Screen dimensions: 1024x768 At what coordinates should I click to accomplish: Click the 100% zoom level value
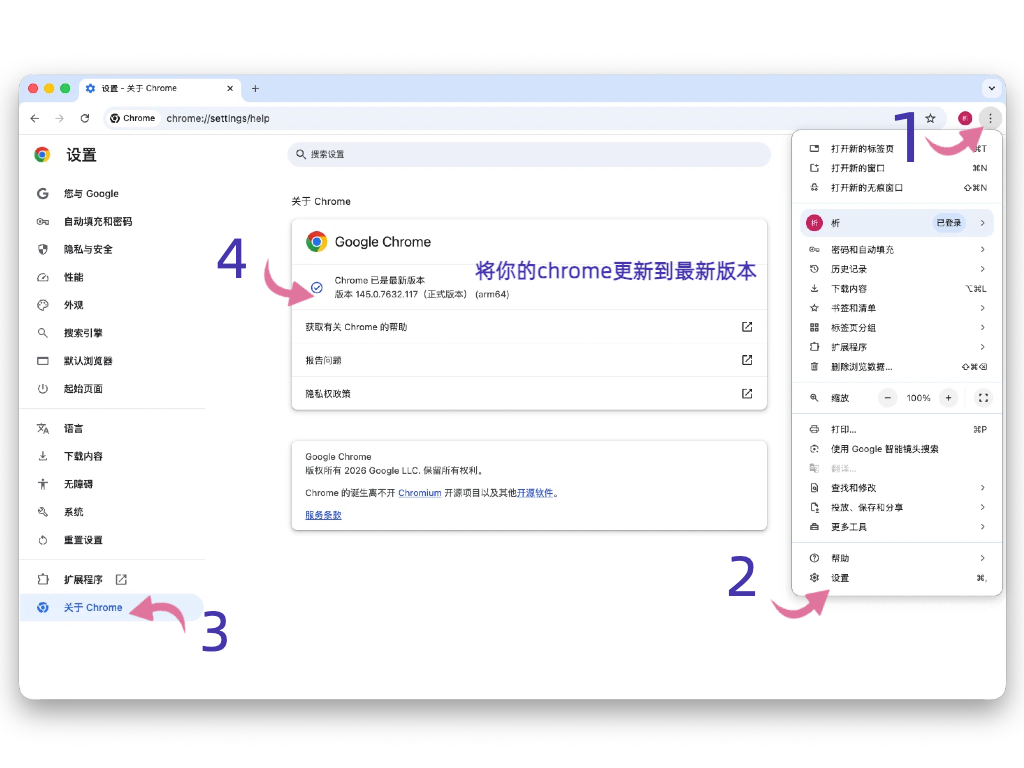pos(918,398)
